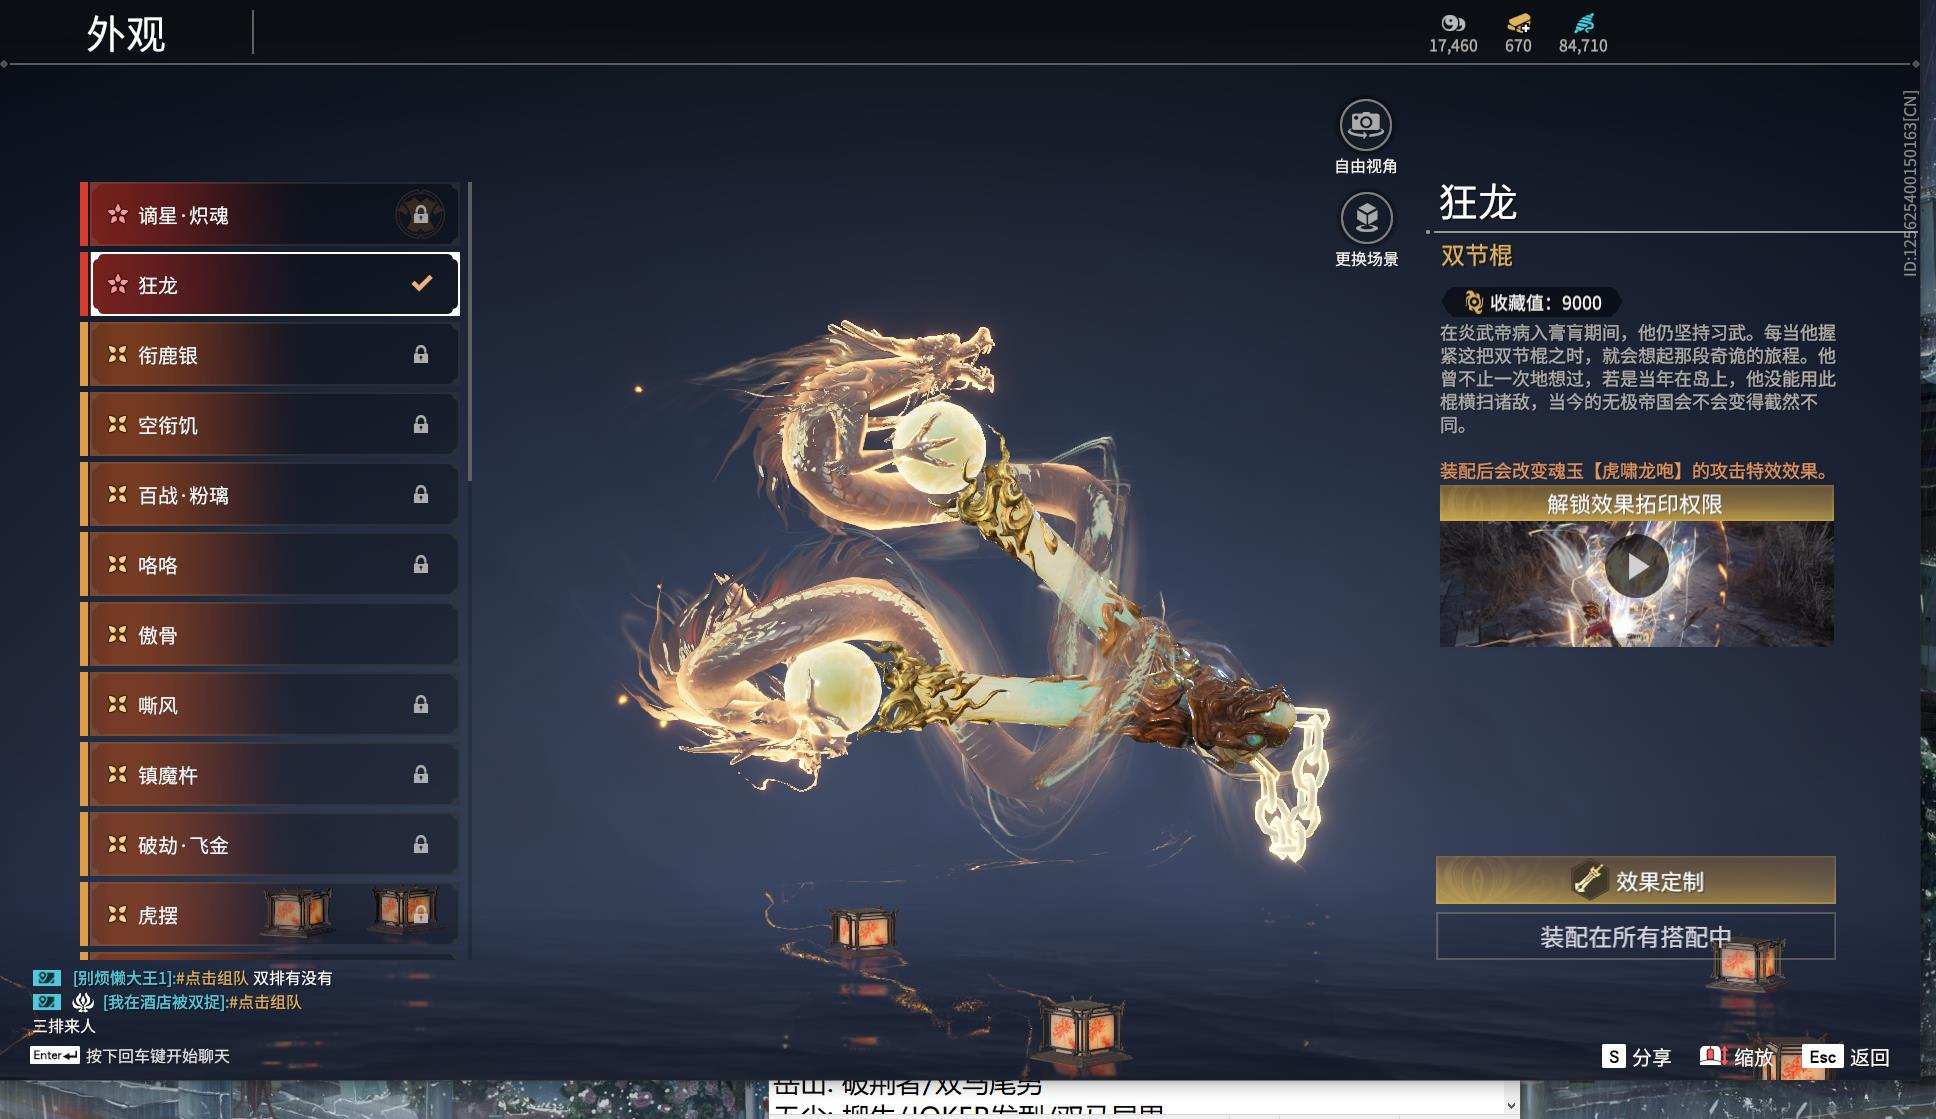Screen dimensions: 1936x1119
Task: Click the lock icon on 衔鹿银
Action: pyautogui.click(x=421, y=354)
